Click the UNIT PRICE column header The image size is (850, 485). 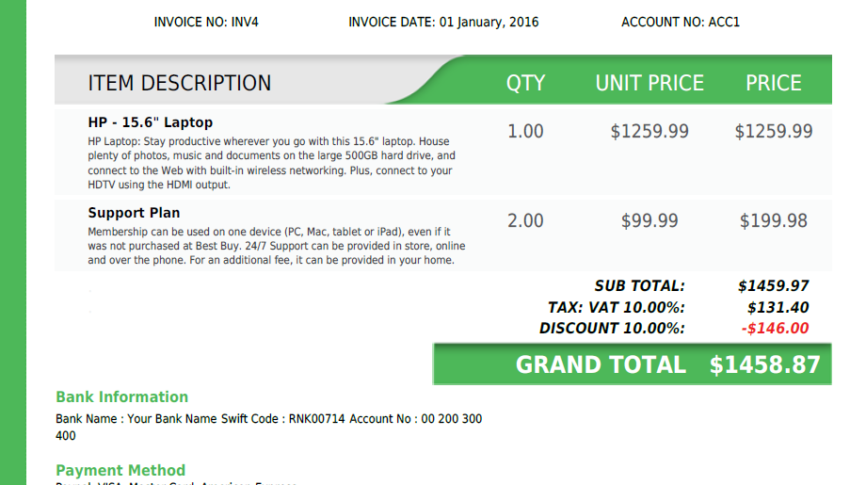tap(649, 83)
